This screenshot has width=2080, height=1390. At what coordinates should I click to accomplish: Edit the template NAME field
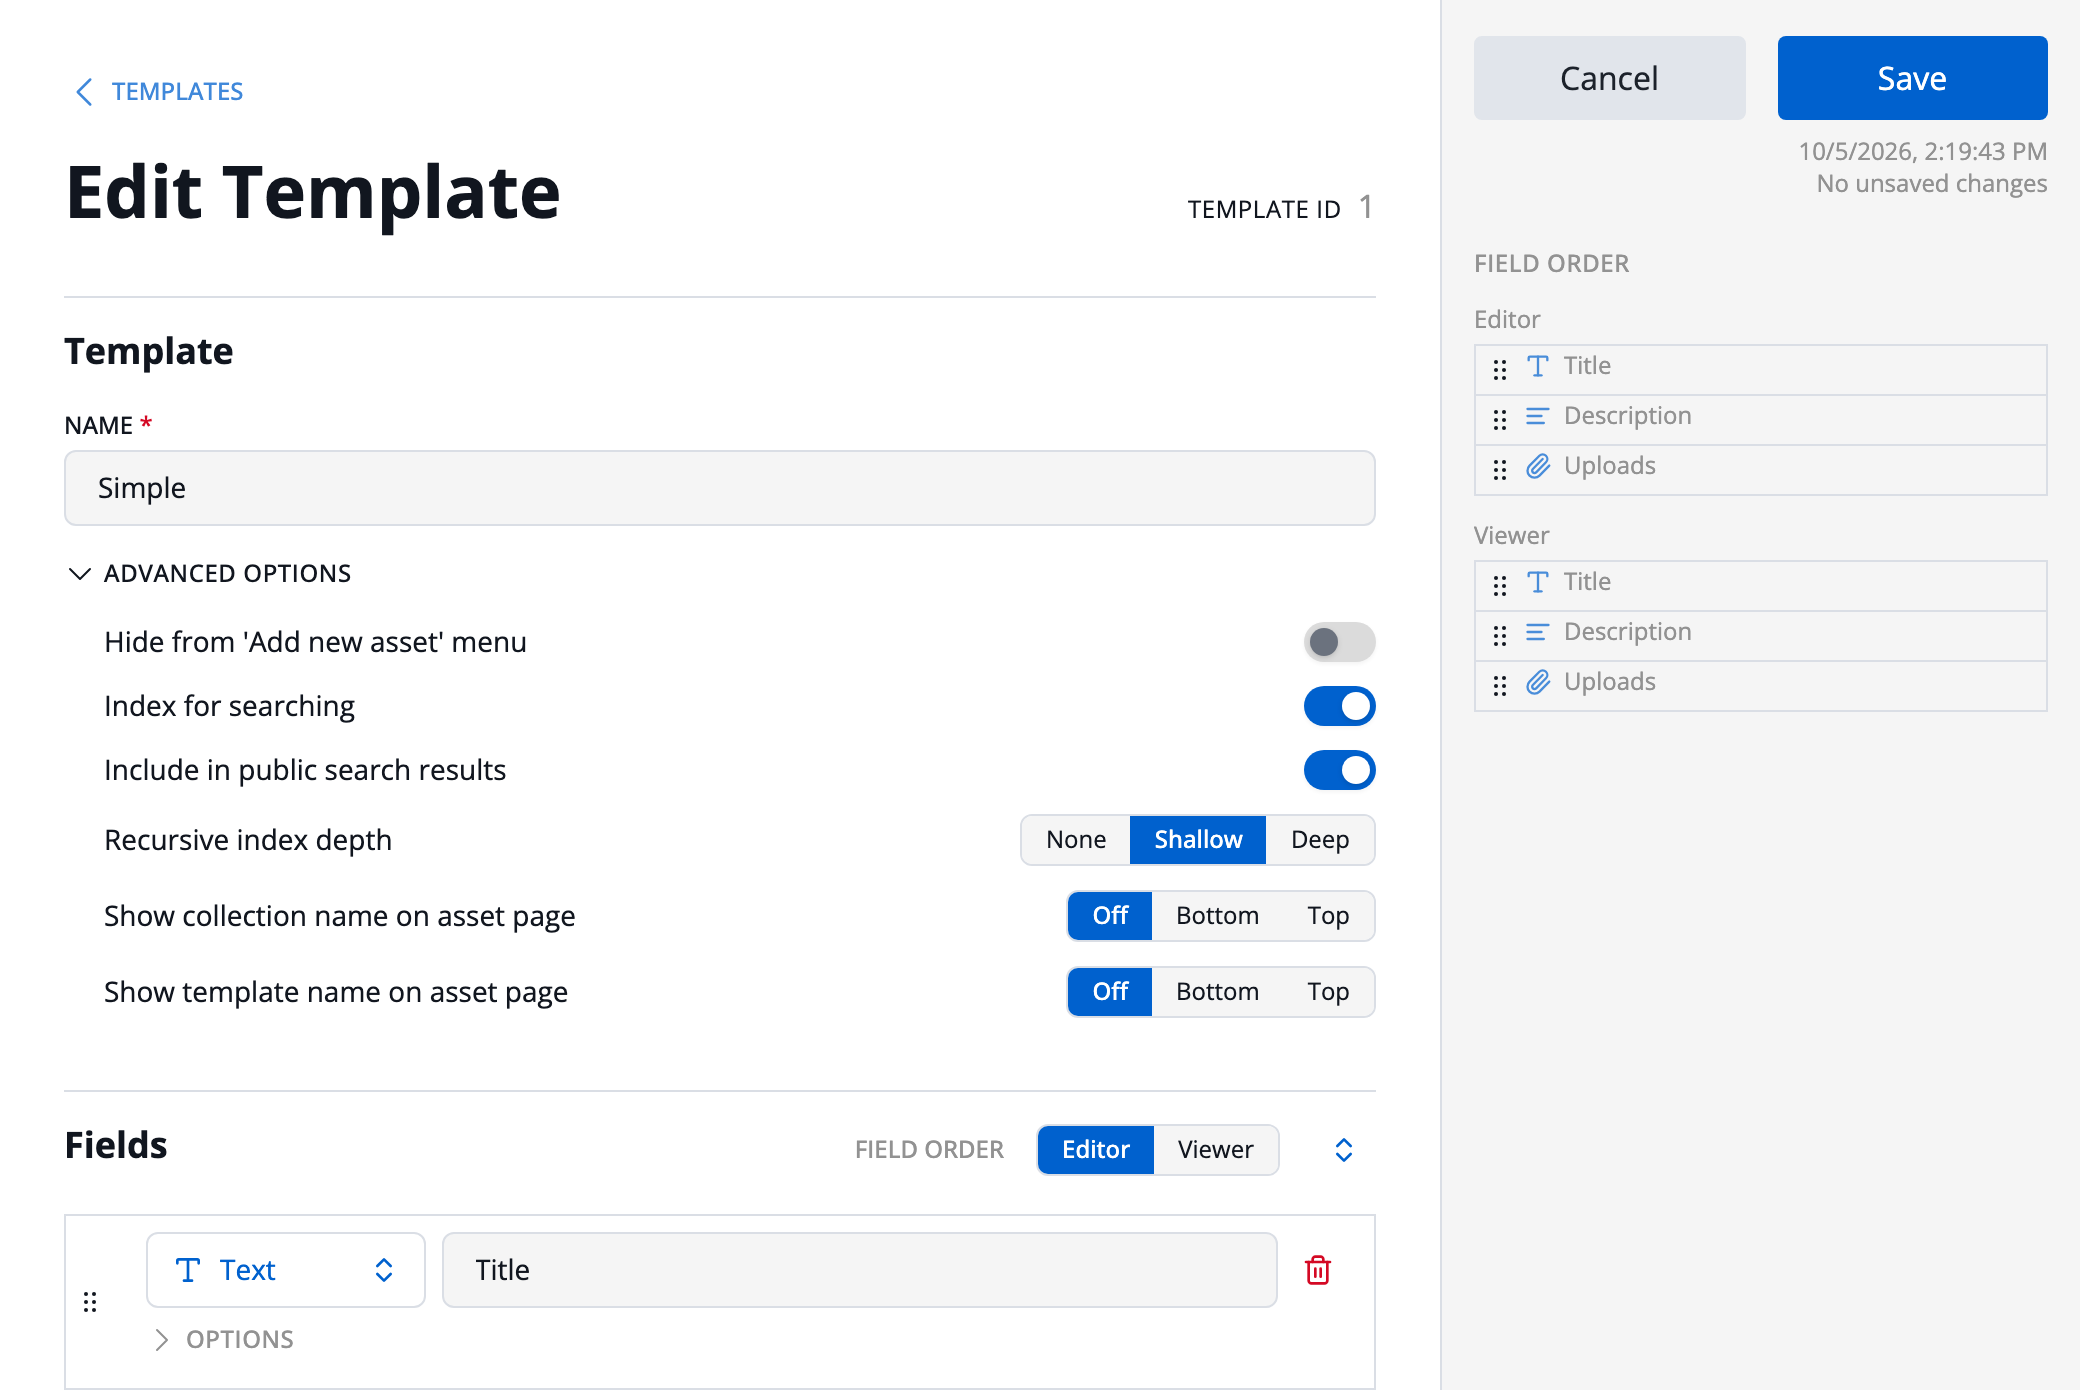pos(720,488)
